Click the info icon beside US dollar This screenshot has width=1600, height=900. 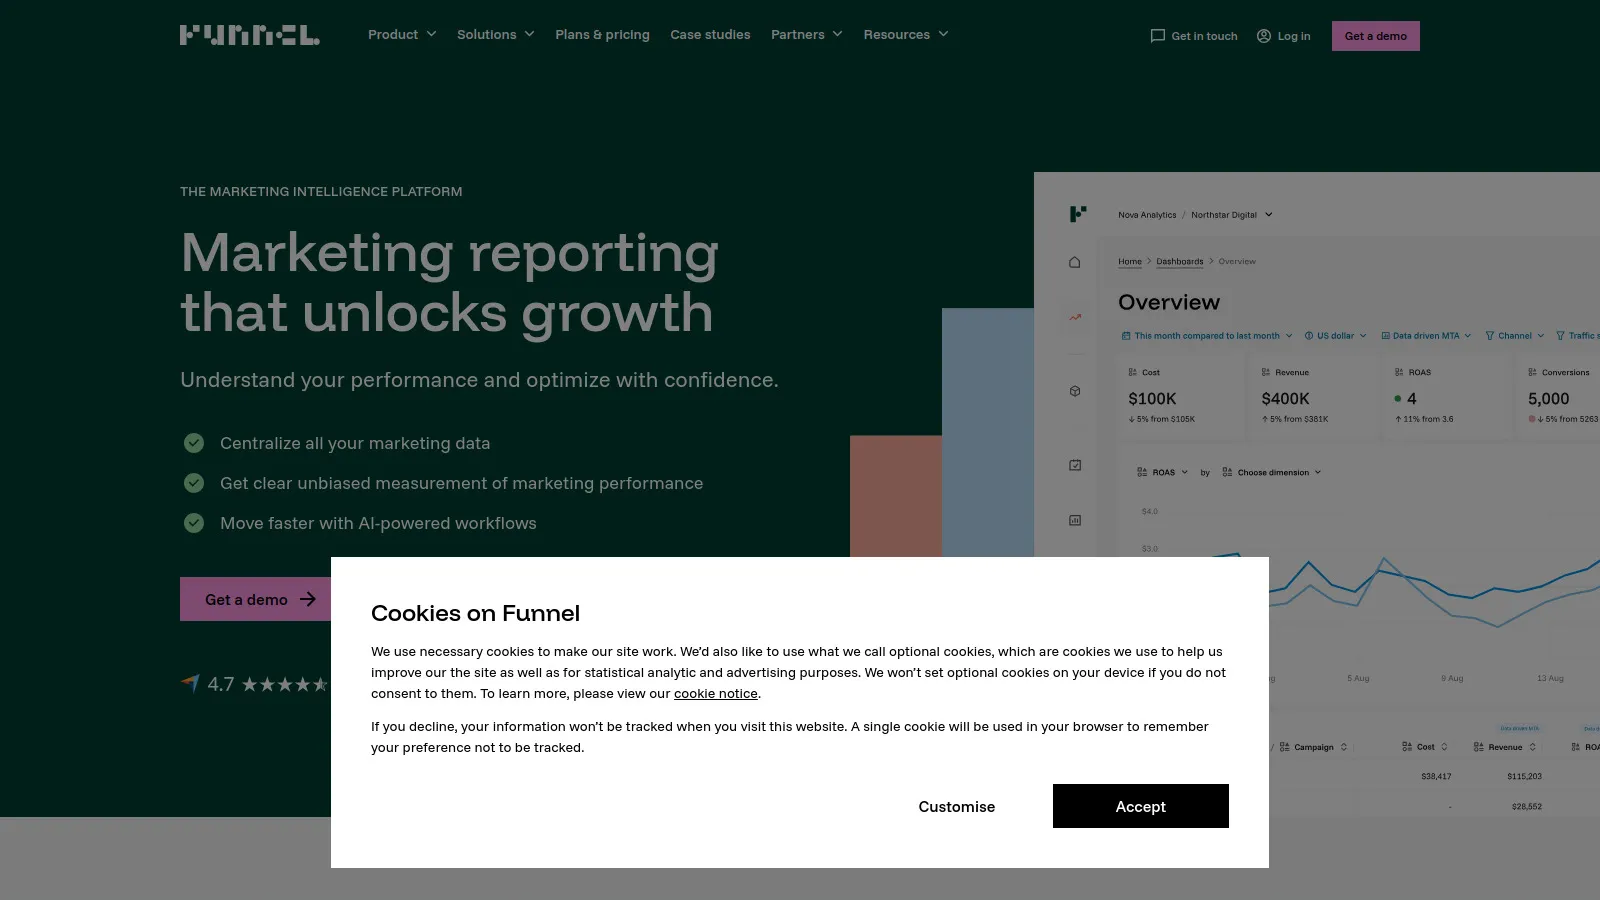tap(1309, 336)
